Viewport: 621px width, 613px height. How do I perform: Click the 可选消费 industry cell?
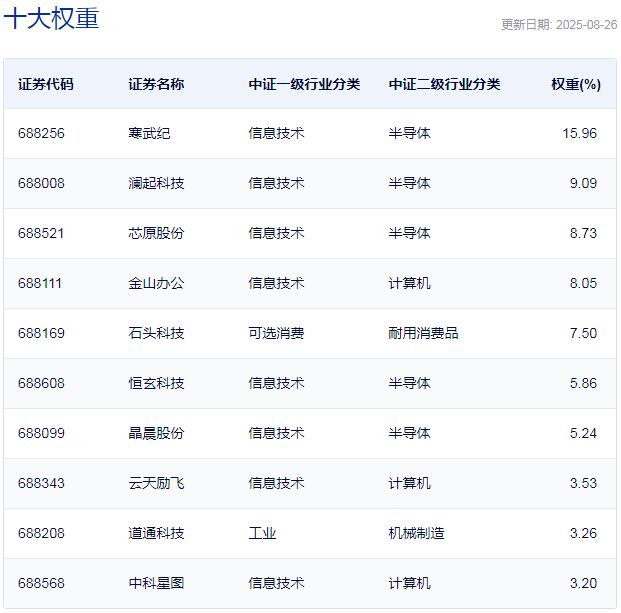click(x=276, y=333)
